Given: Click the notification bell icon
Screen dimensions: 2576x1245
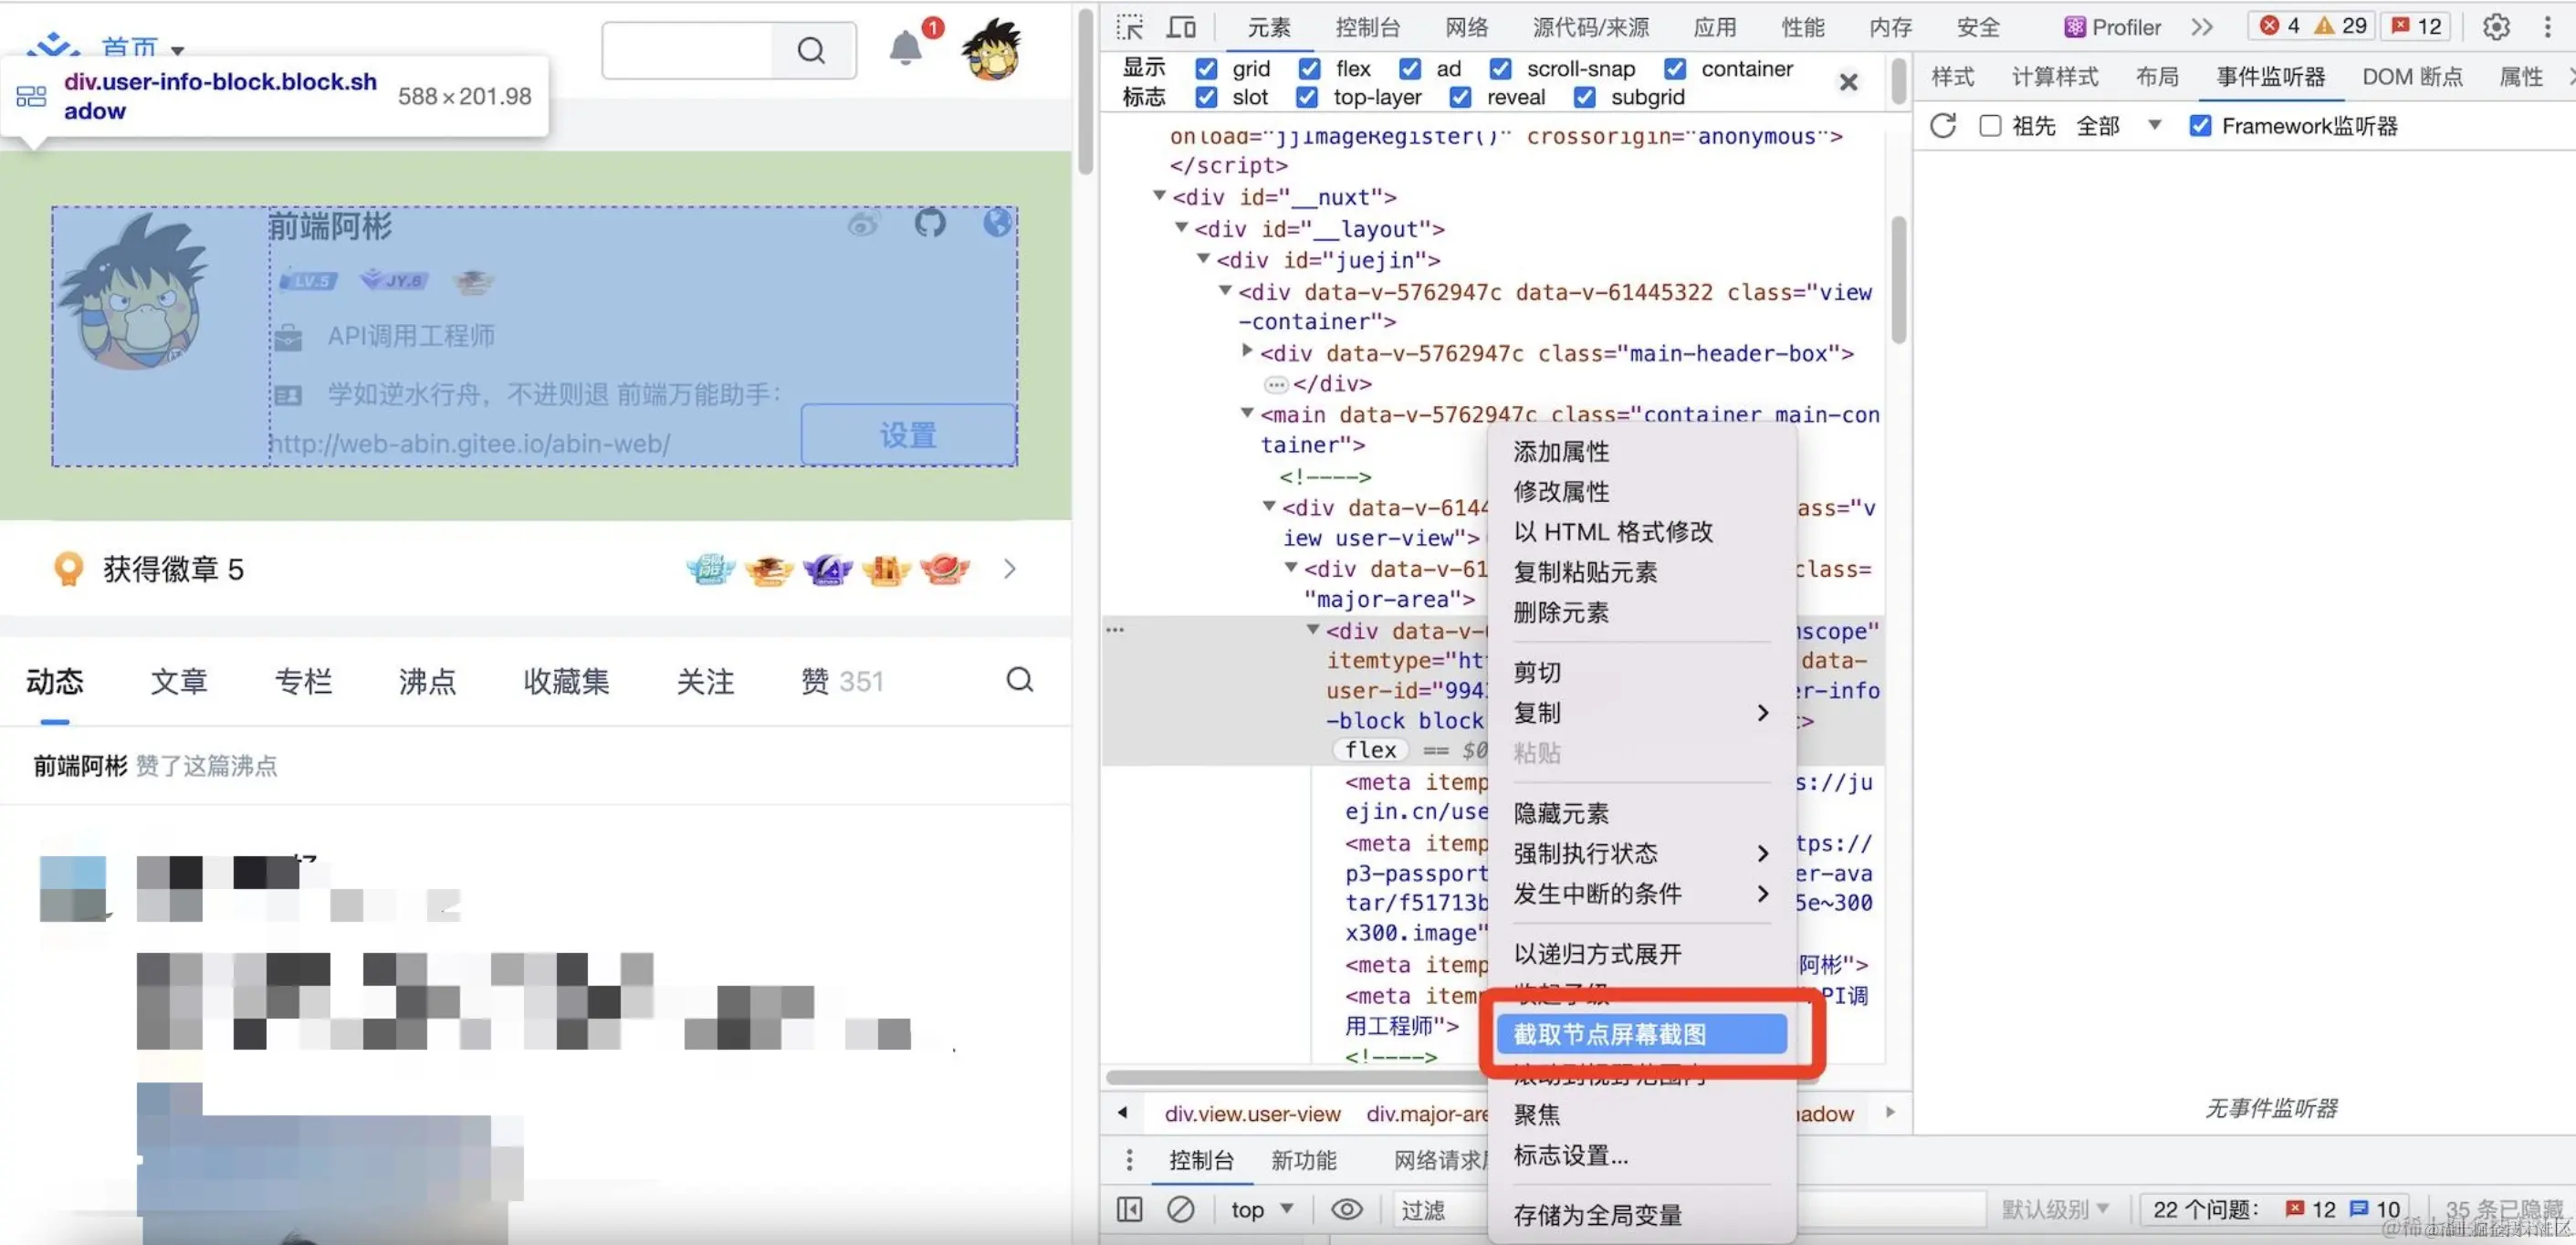Looking at the screenshot, I should pyautogui.click(x=905, y=48).
